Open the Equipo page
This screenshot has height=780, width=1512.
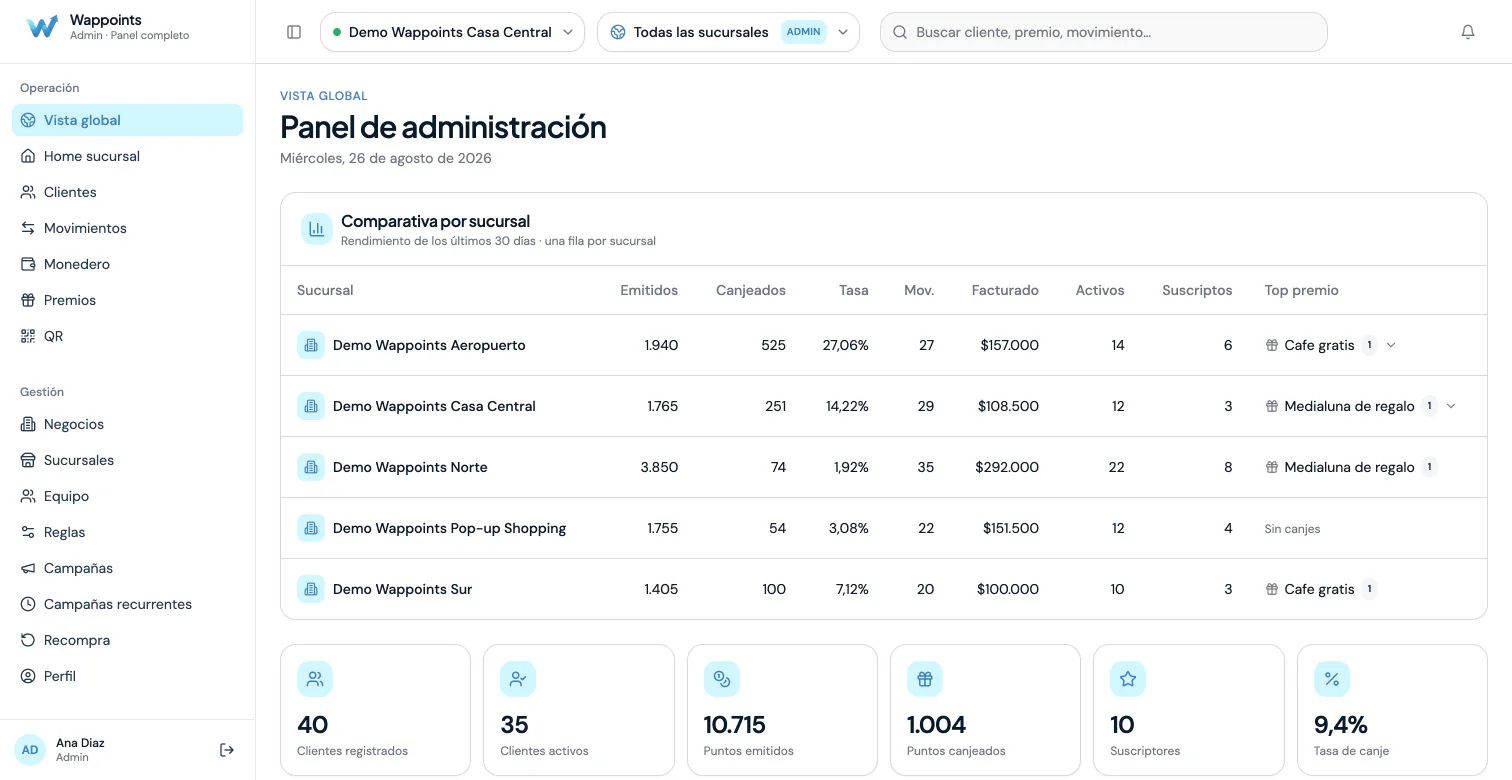click(x=127, y=496)
